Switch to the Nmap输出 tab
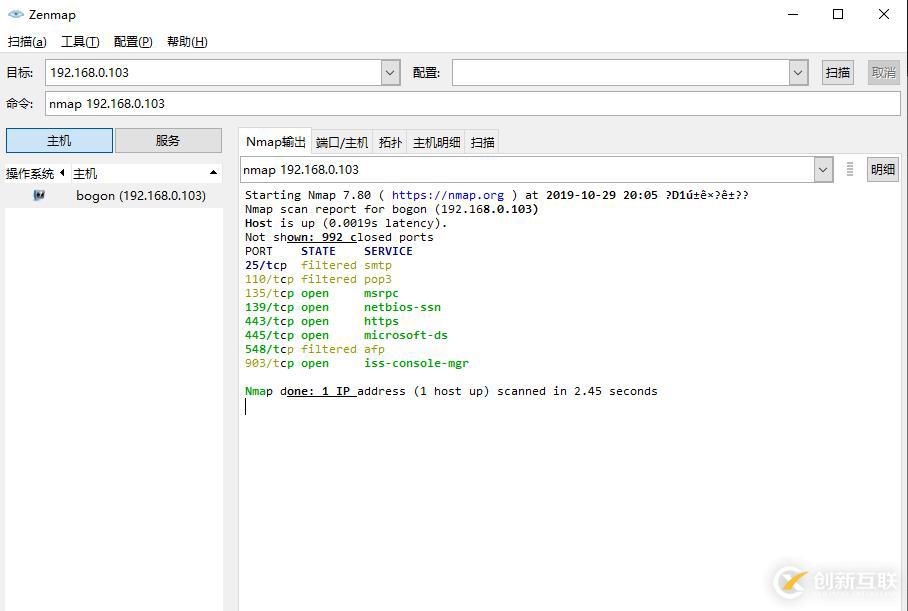Image resolution: width=908 pixels, height=611 pixels. 275,142
